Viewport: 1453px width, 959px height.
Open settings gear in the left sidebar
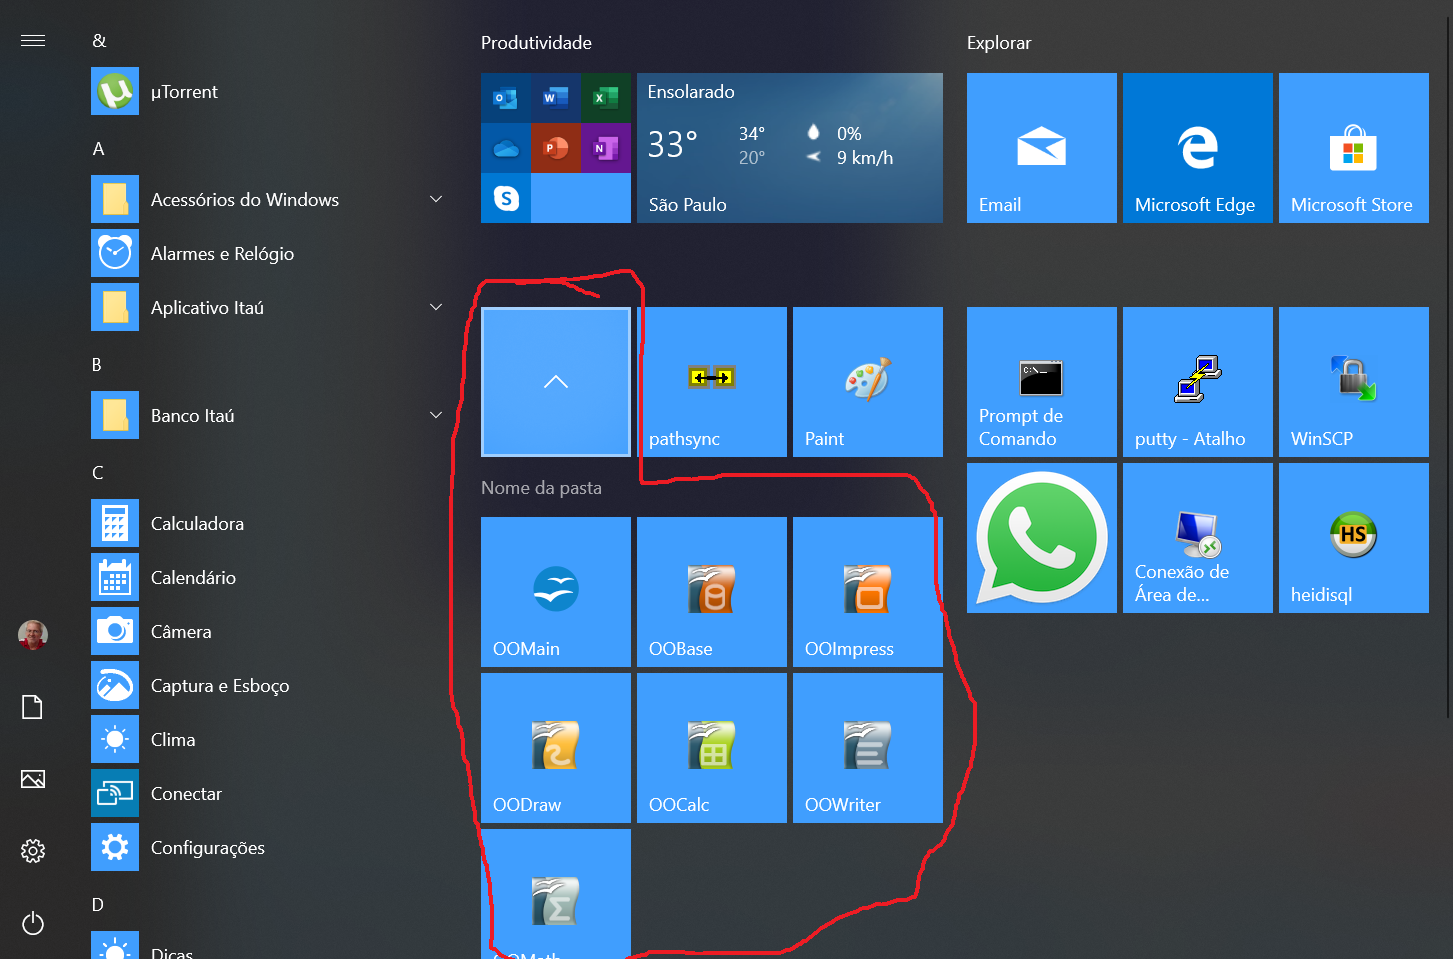33,851
